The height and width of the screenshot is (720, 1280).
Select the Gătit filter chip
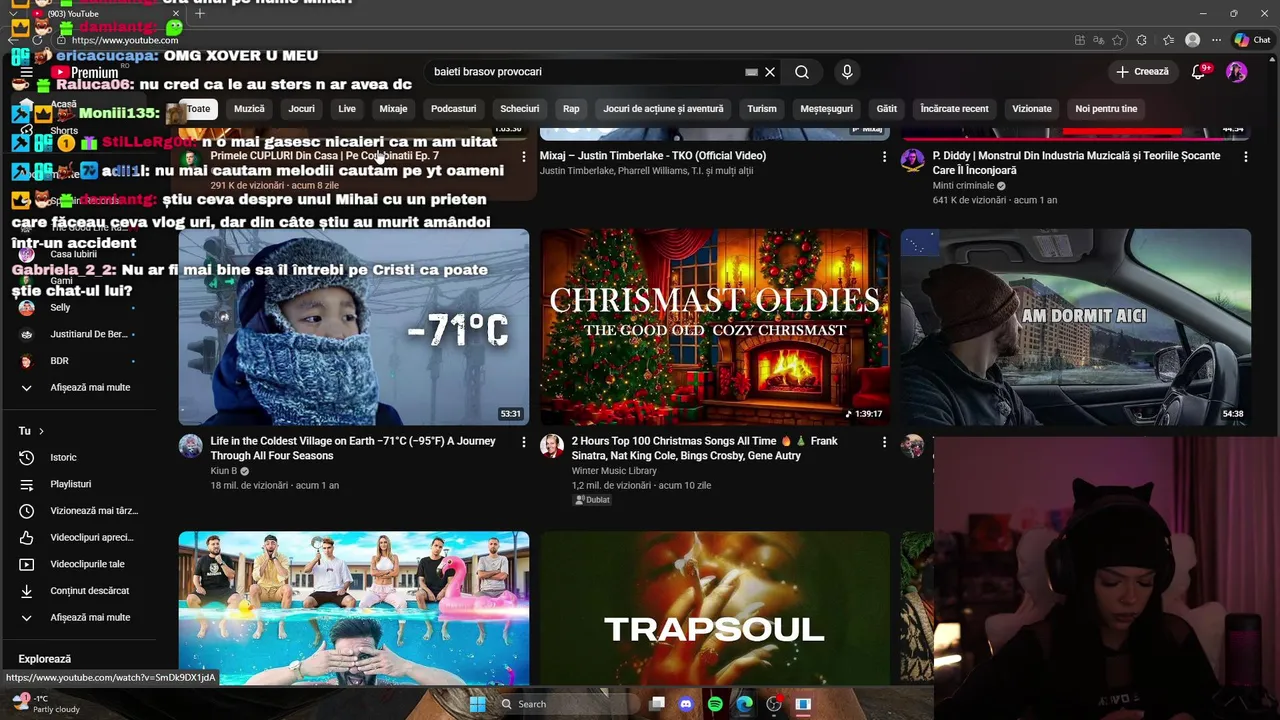pyautogui.click(x=887, y=109)
